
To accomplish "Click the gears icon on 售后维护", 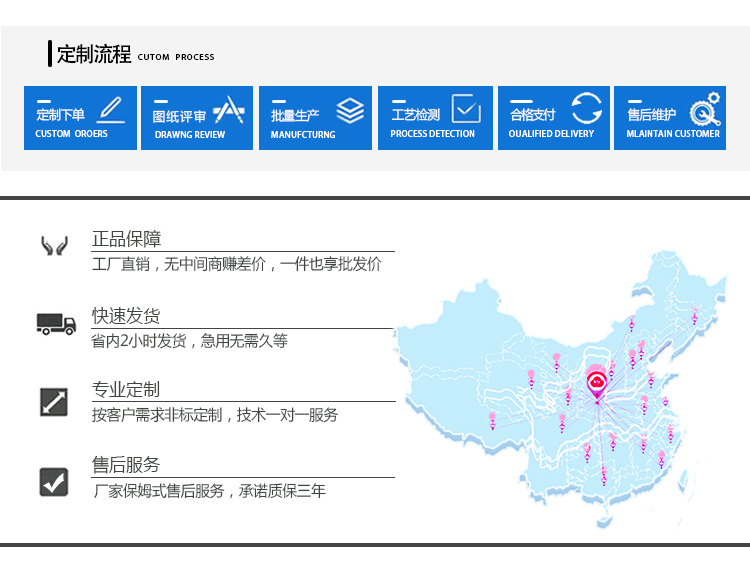I will (705, 108).
